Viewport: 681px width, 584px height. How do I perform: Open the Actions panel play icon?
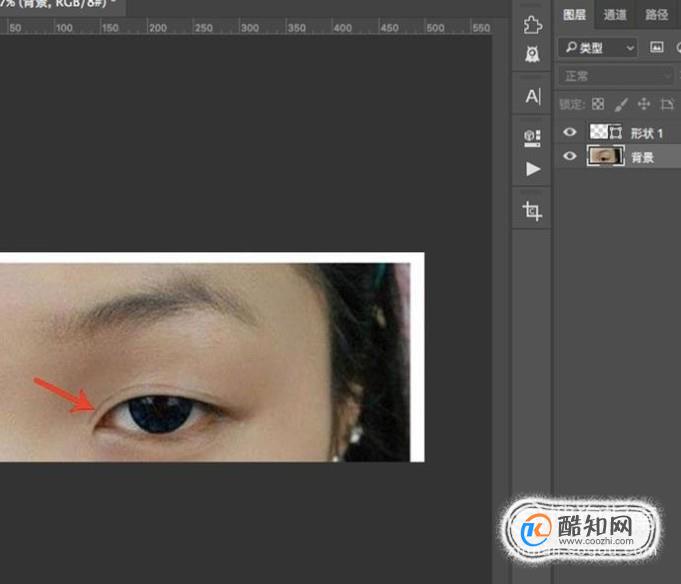[x=533, y=168]
